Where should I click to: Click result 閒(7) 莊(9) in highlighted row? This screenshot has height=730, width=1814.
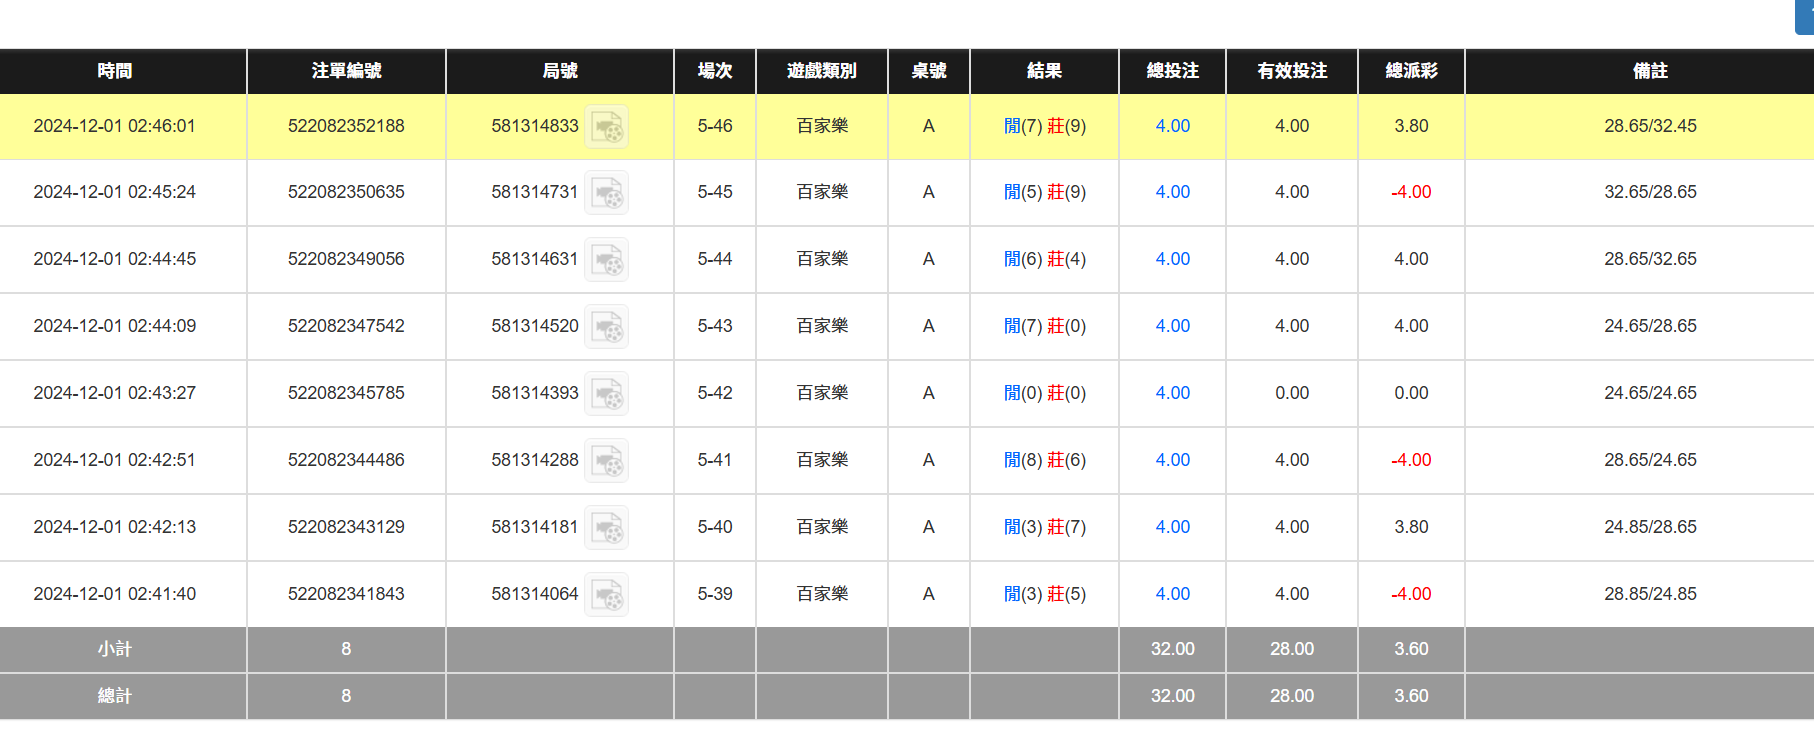point(1044,126)
